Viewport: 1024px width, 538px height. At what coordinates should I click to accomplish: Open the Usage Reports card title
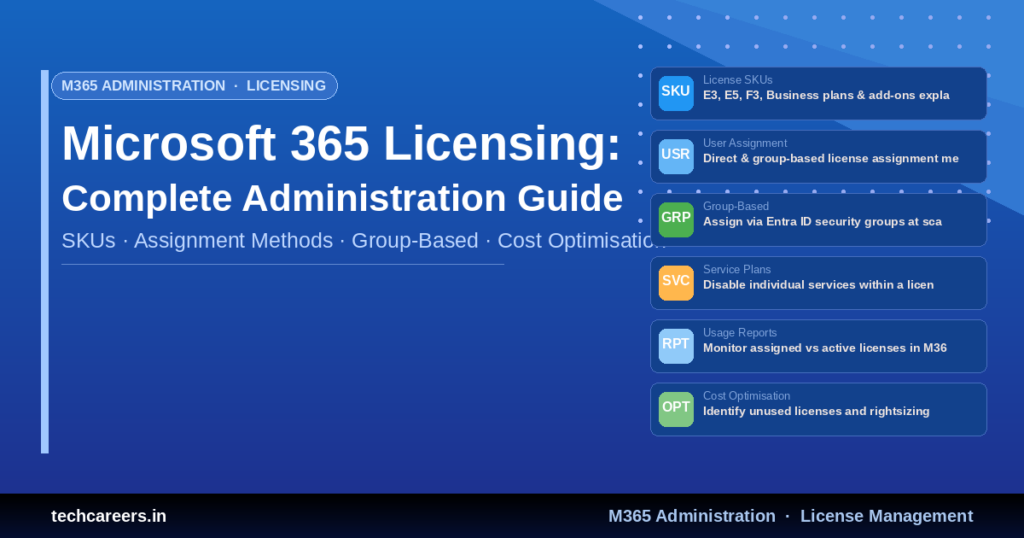click(x=739, y=332)
